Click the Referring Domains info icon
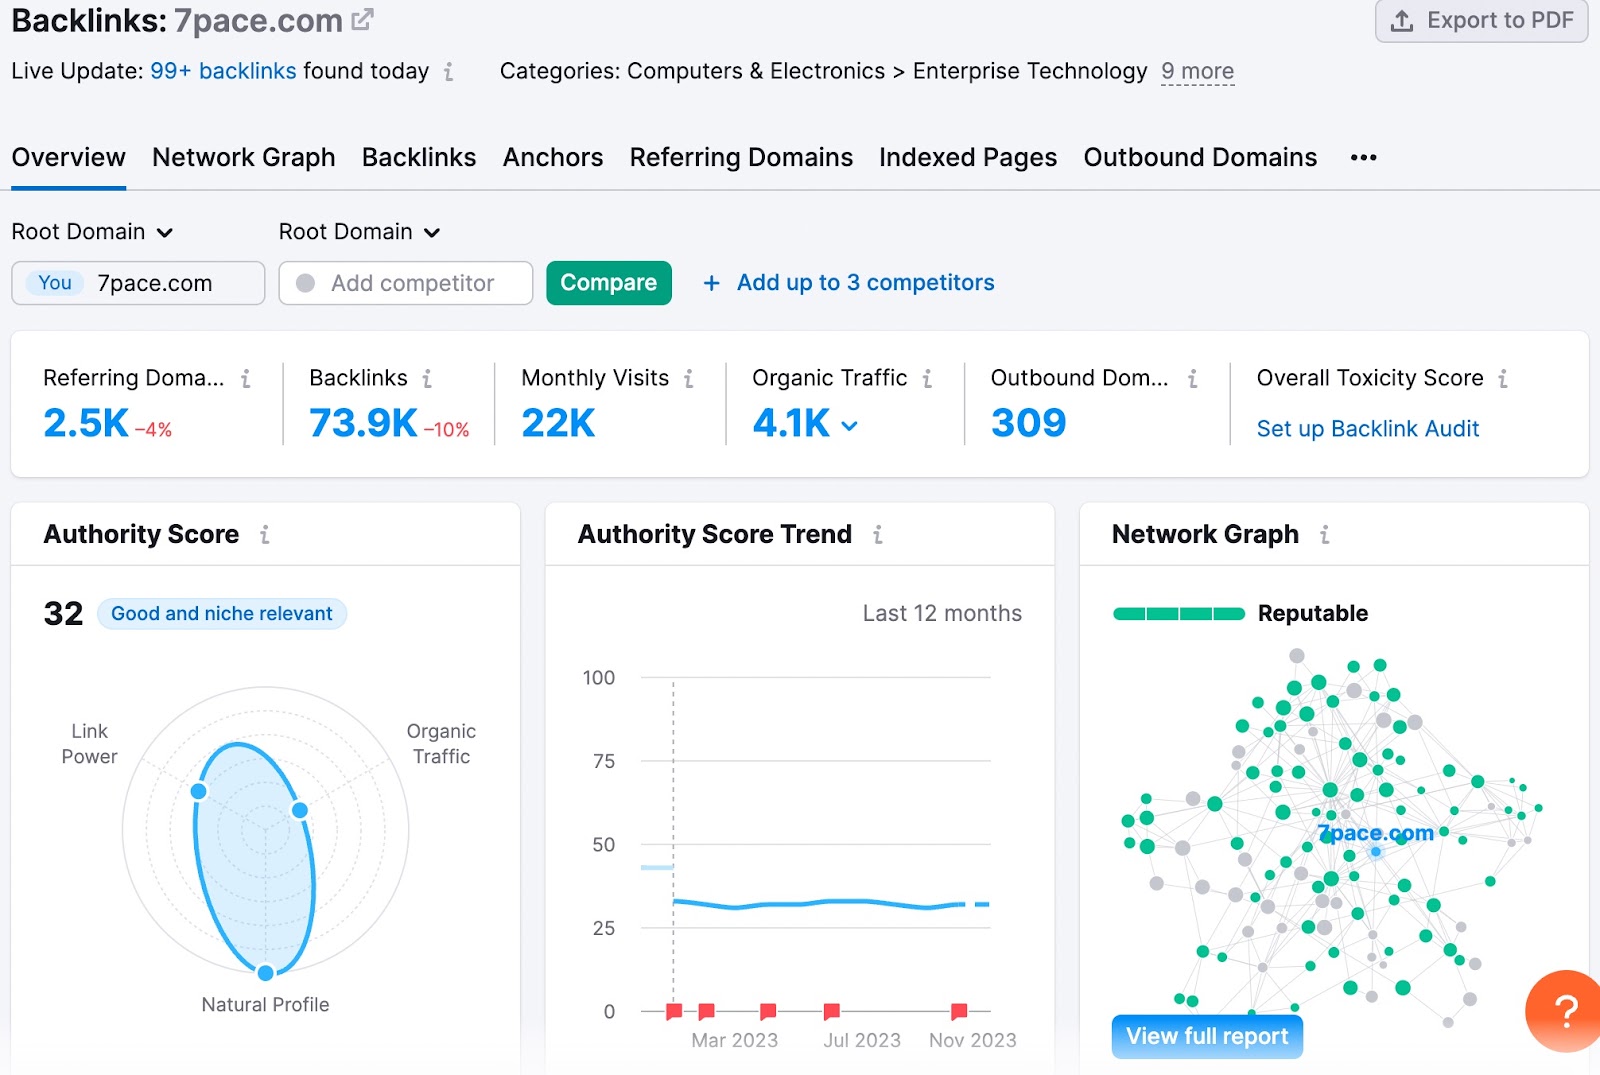The width and height of the screenshot is (1600, 1075). pyautogui.click(x=245, y=378)
